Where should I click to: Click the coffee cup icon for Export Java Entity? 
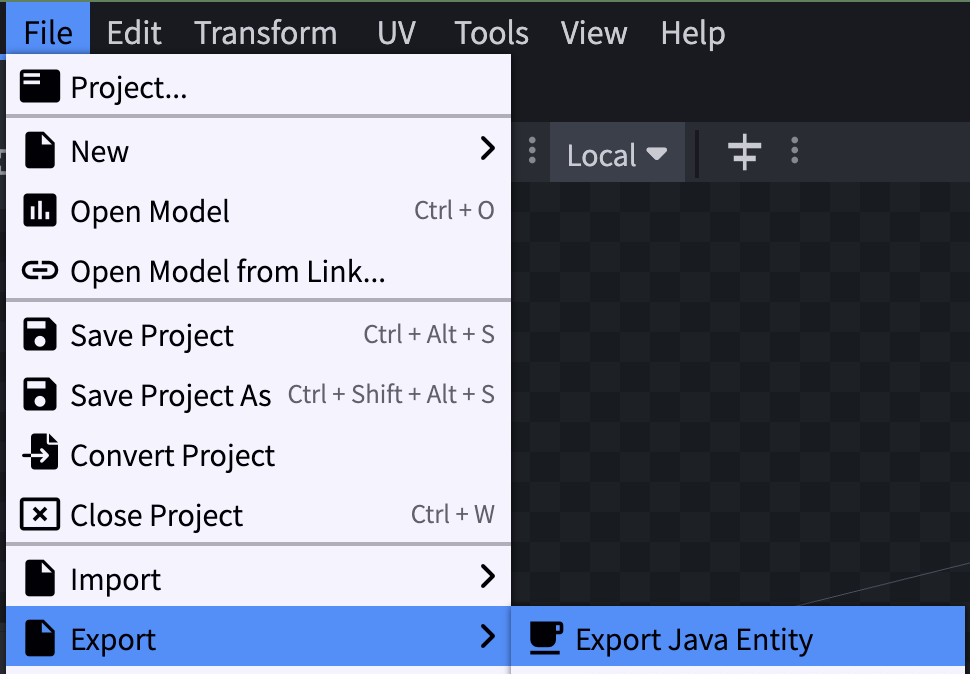pos(546,637)
